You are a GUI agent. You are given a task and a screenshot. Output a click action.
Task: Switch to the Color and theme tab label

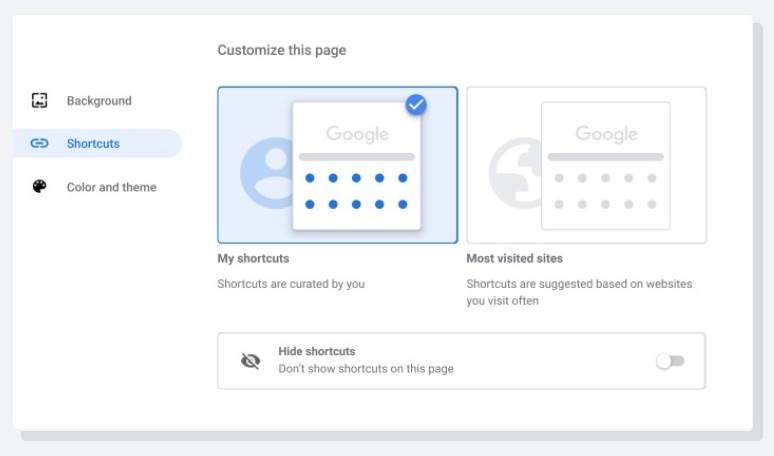(x=111, y=187)
